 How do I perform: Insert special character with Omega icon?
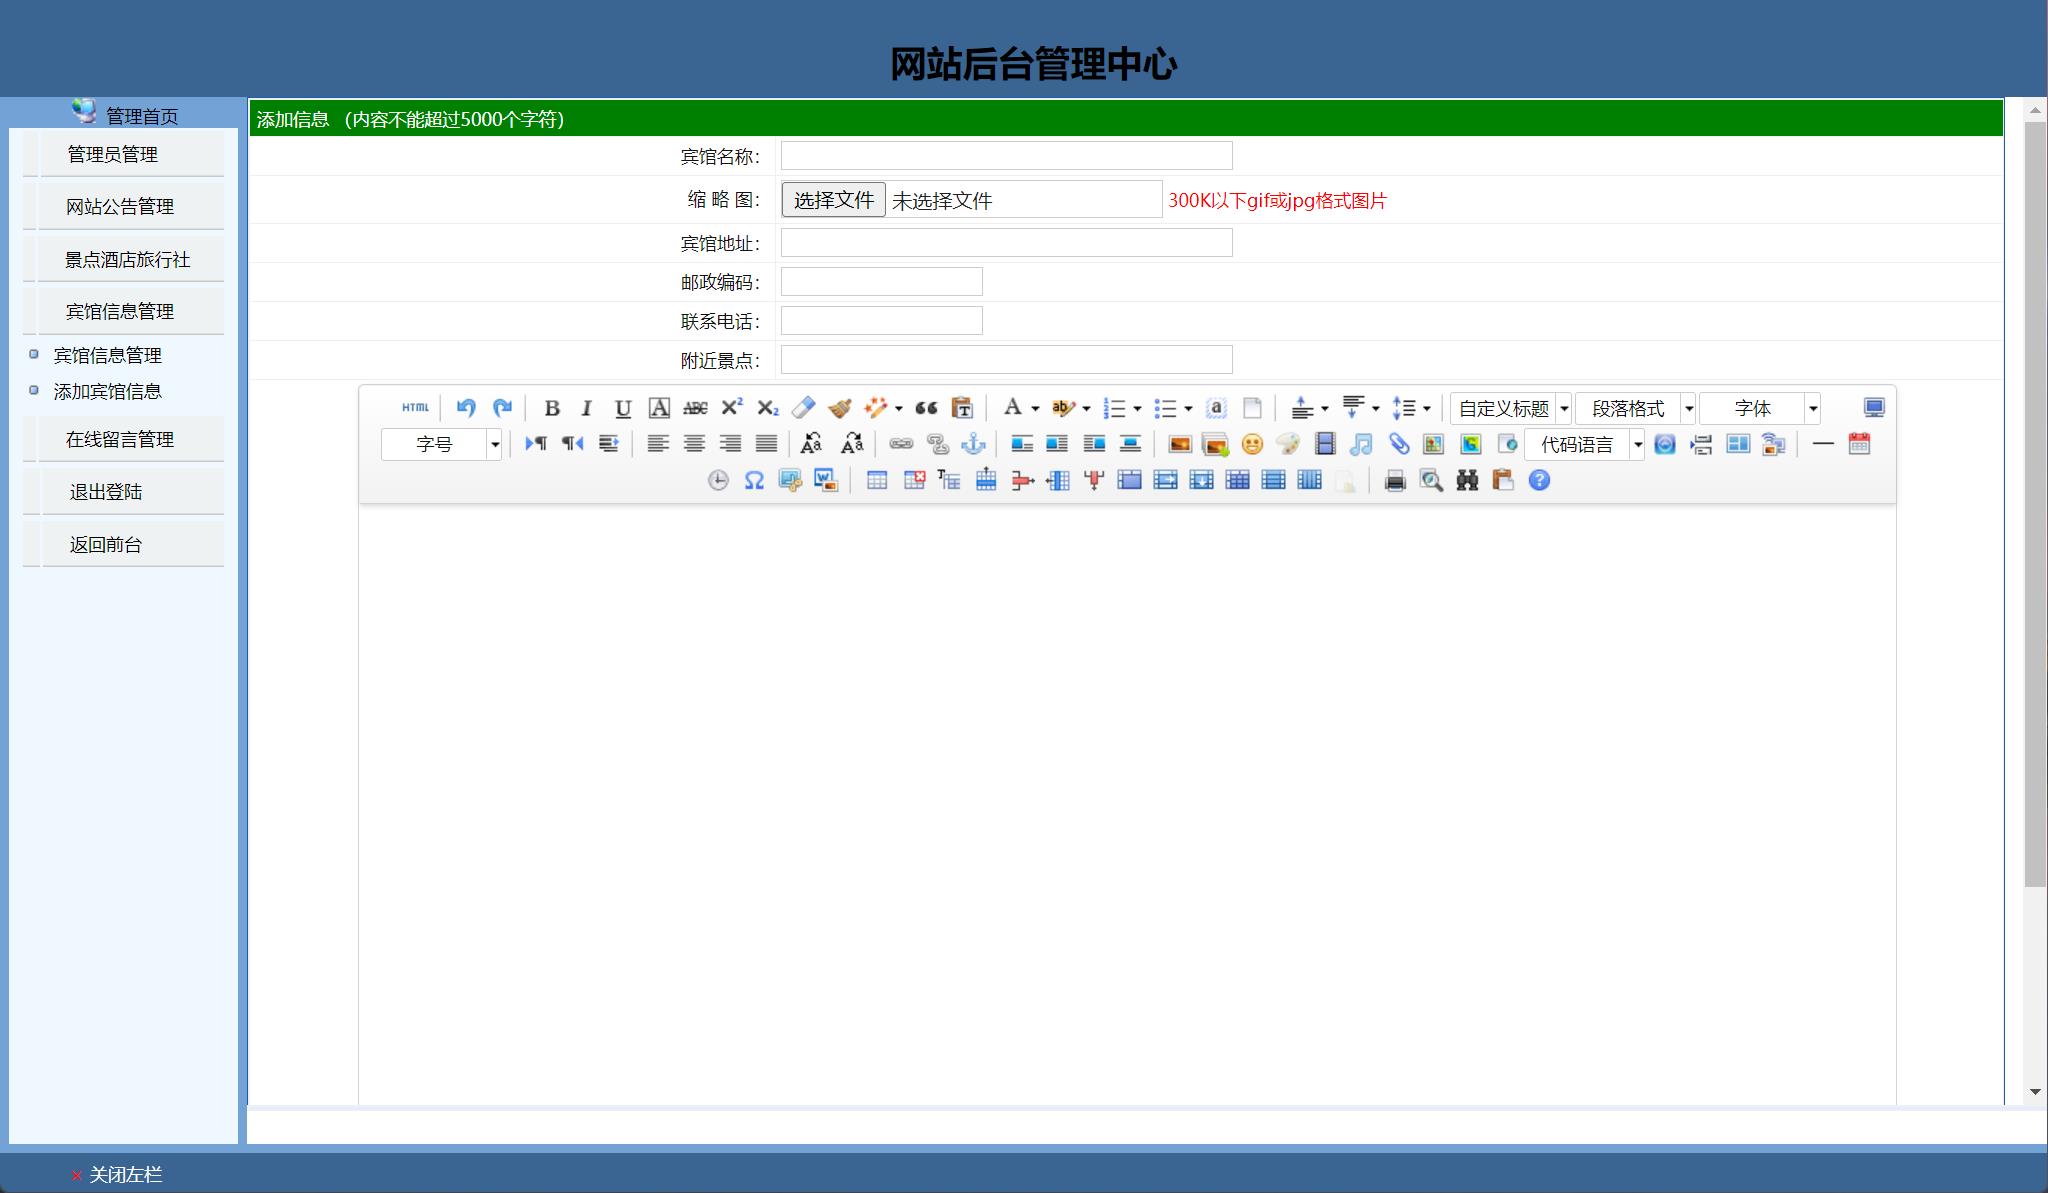(x=754, y=481)
